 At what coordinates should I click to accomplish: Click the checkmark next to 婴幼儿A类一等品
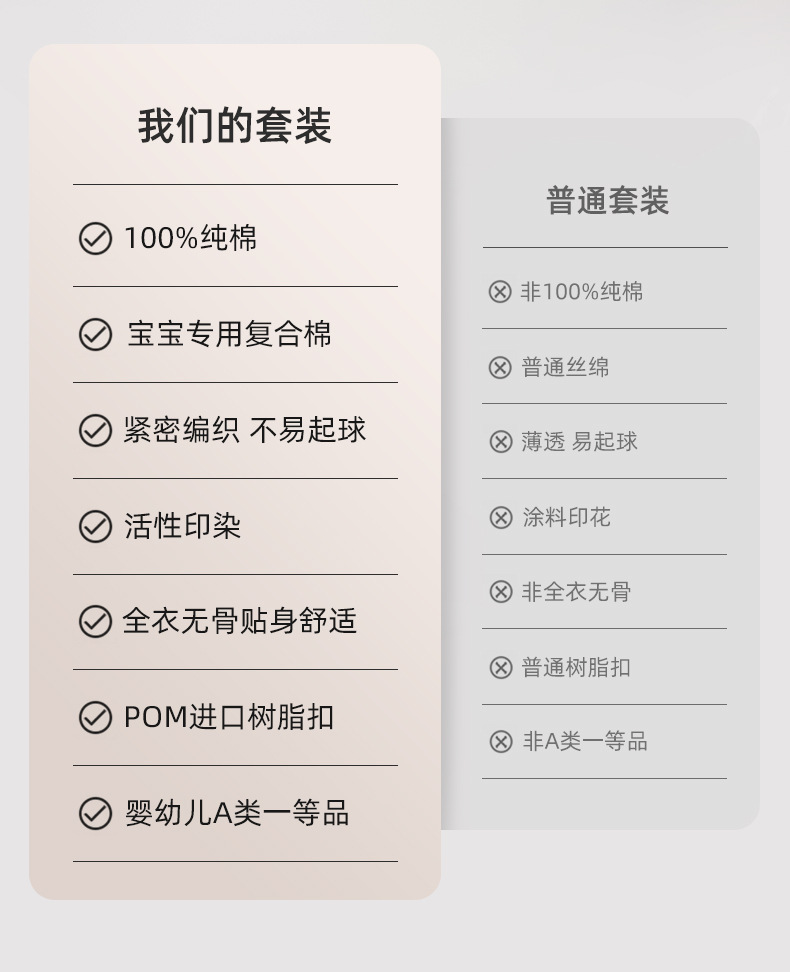[x=95, y=813]
